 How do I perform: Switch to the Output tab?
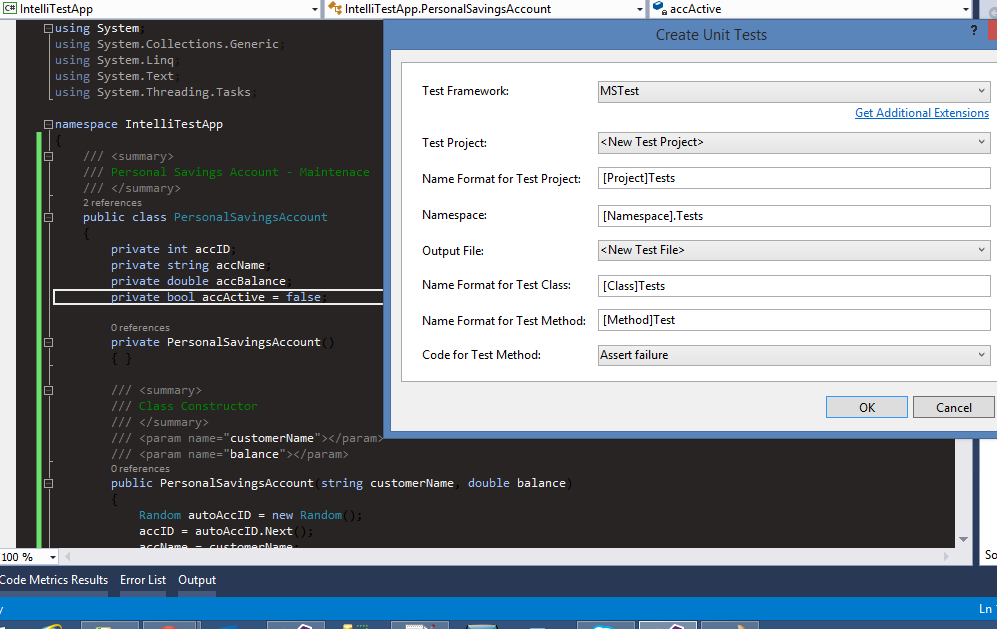click(x=197, y=580)
